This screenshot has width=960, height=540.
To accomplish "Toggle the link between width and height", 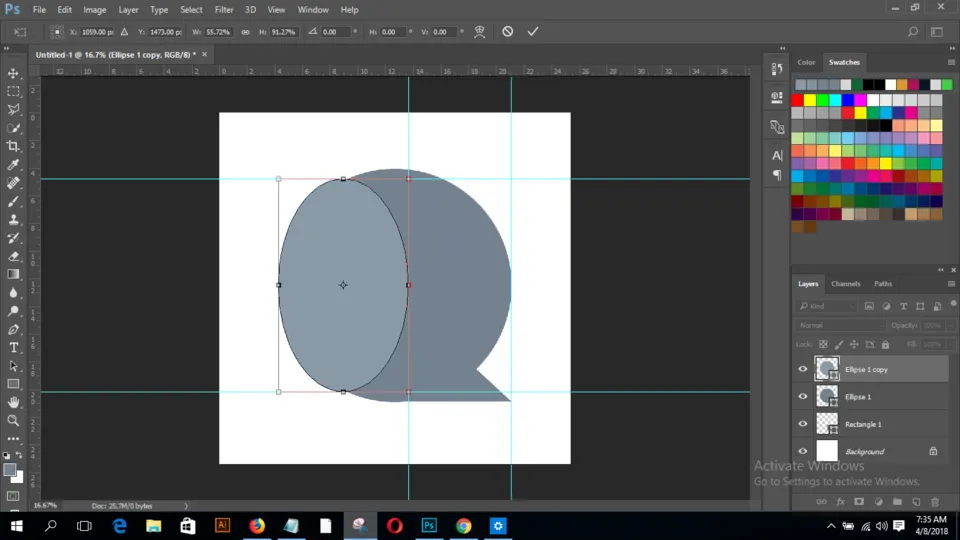I will 246,32.
